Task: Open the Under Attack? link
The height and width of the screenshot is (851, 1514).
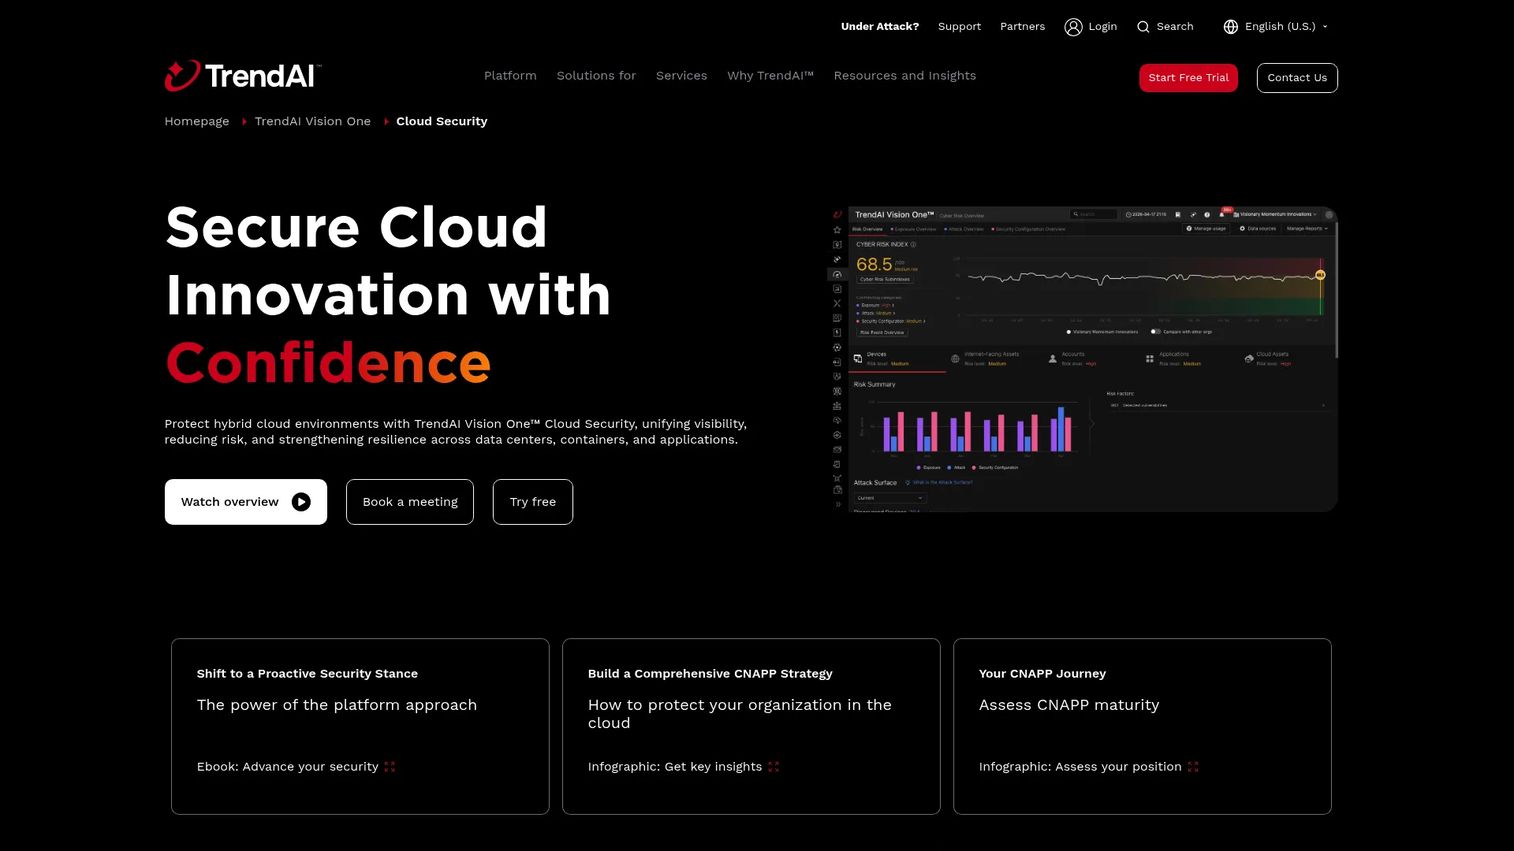Action: coord(880,27)
